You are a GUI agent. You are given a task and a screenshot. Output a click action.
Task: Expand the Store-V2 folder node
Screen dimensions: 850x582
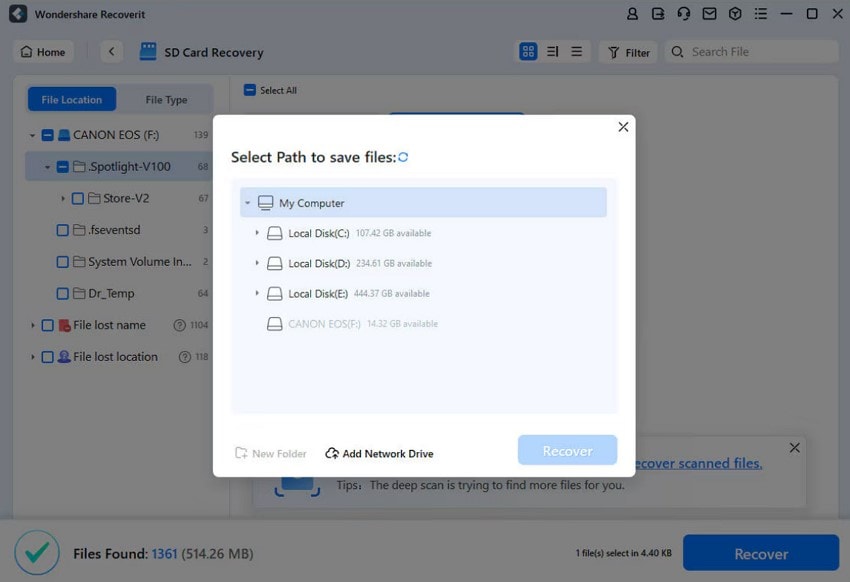tap(63, 198)
